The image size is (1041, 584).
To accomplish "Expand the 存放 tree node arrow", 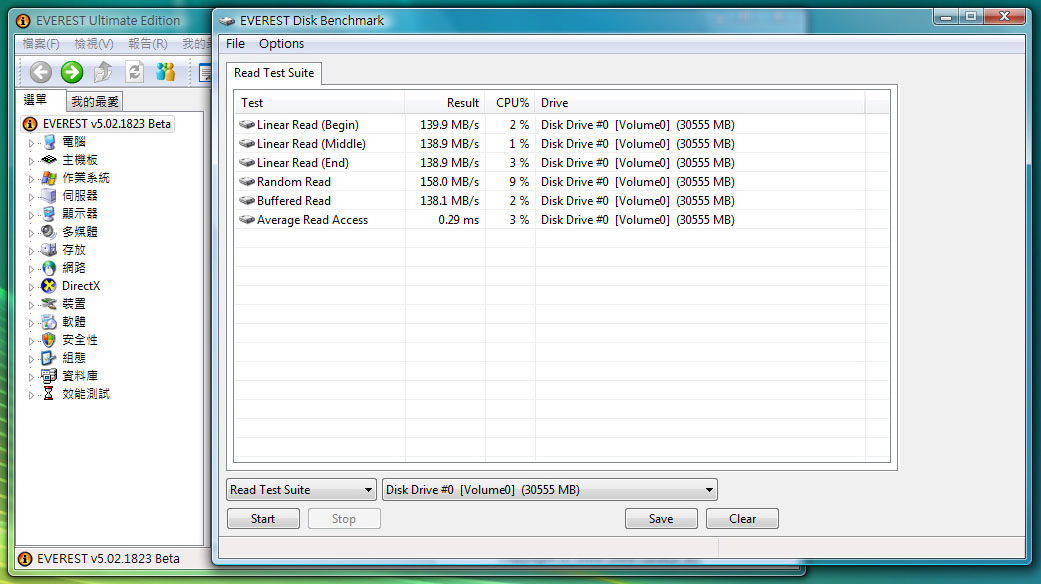I will 31,251.
